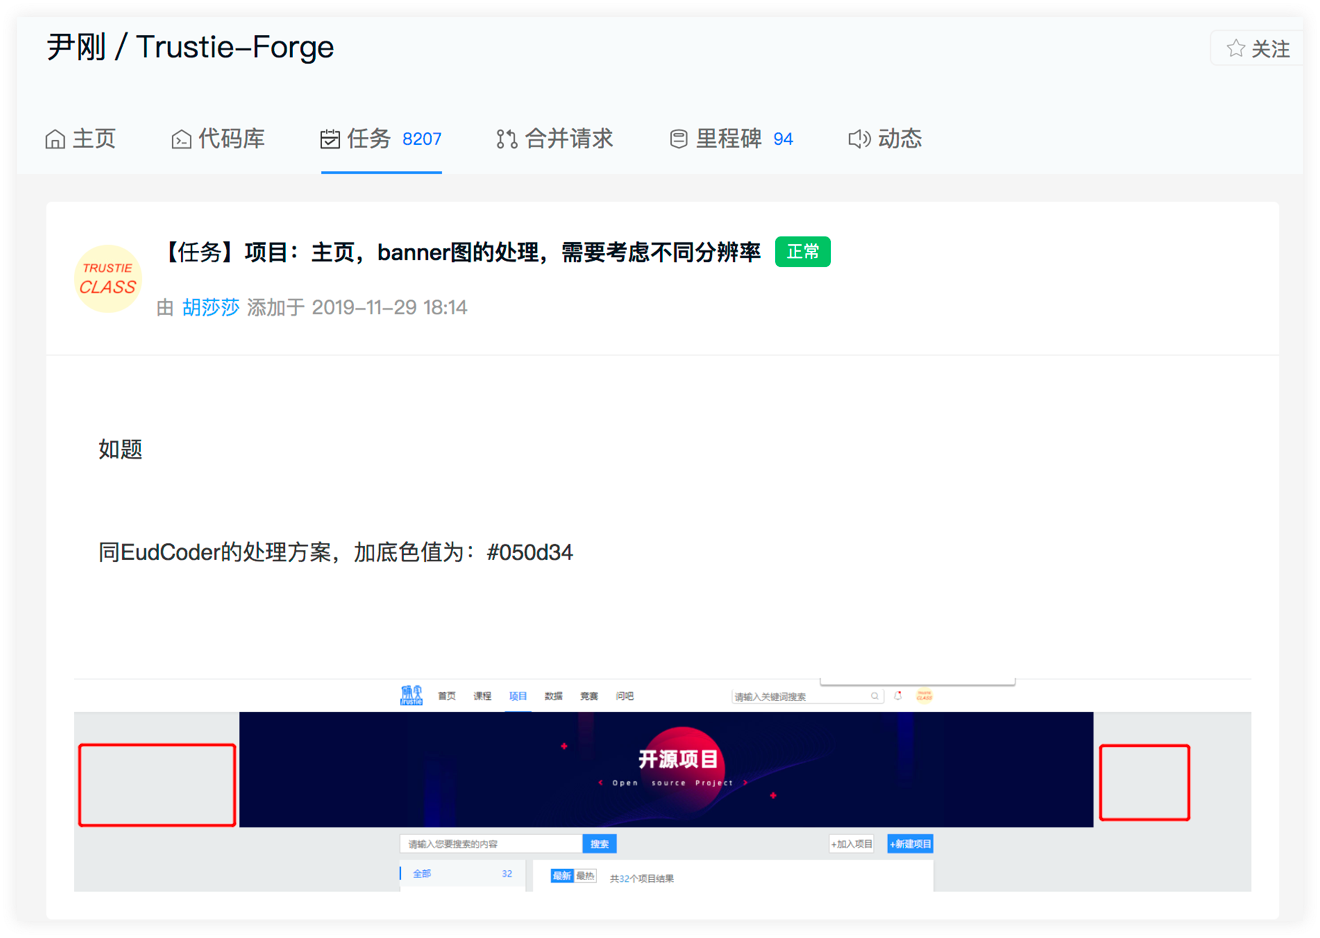Click the 尹刚 owner name in header
This screenshot has height=938, width=1320.
point(76,47)
